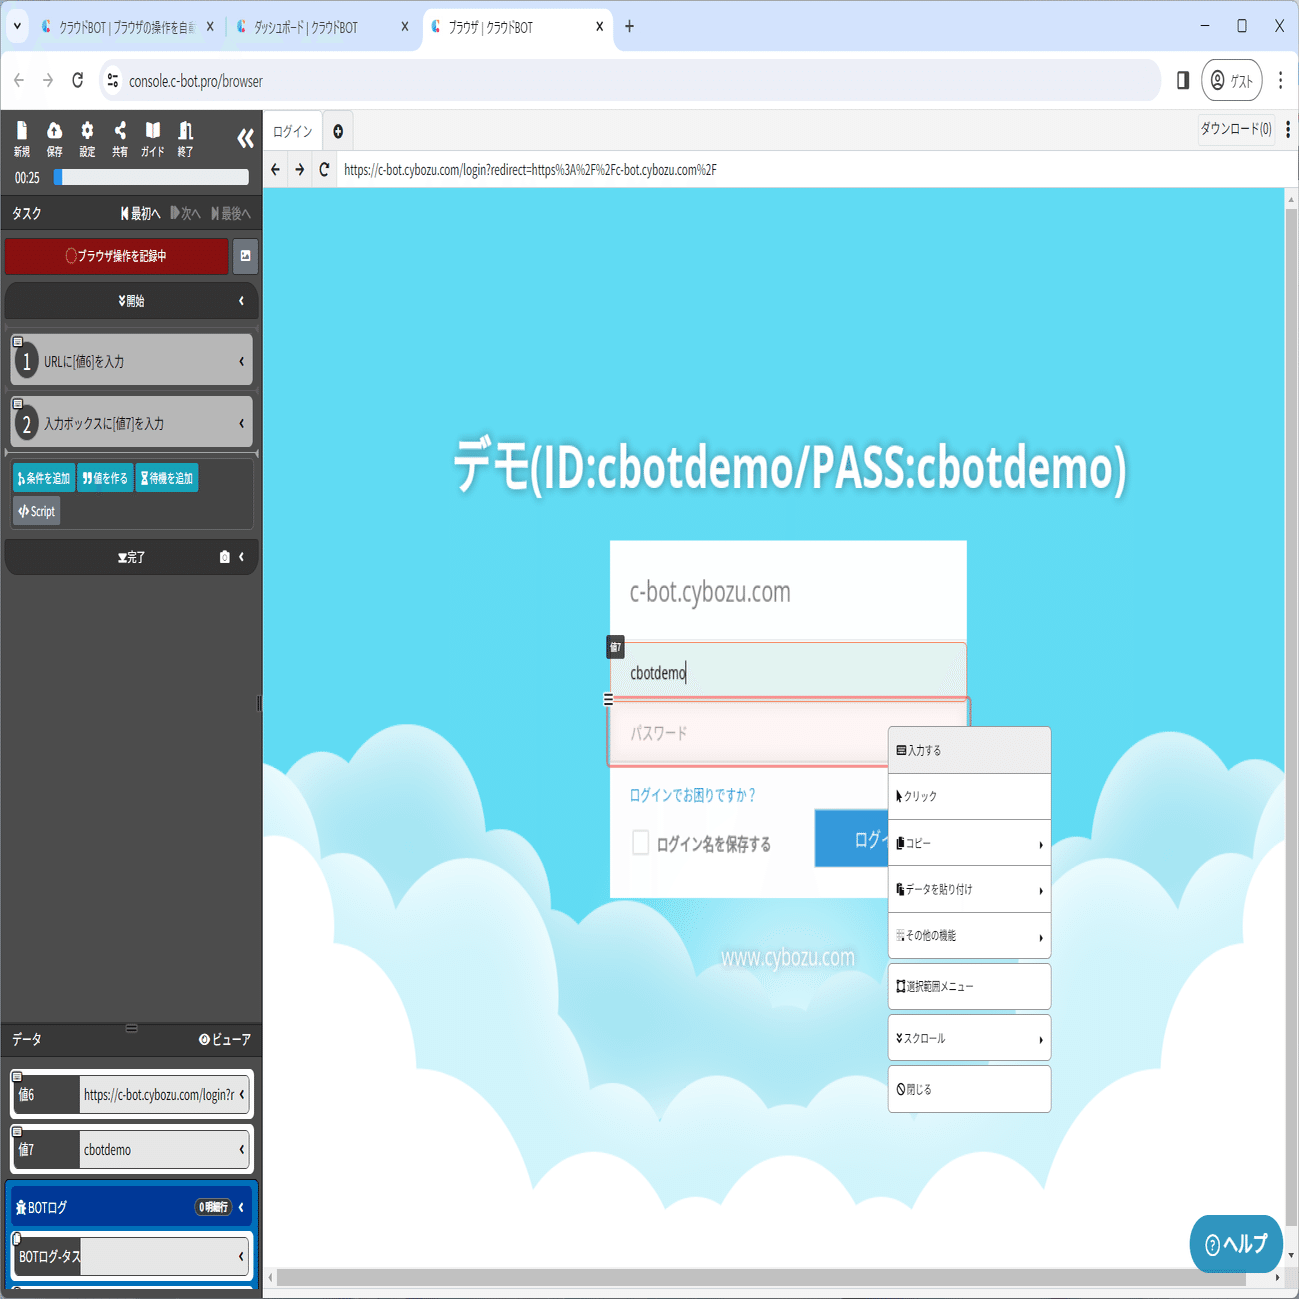The width and height of the screenshot is (1299, 1299).
Task: Click the recording progress bar at 00:25
Action: pos(150,177)
